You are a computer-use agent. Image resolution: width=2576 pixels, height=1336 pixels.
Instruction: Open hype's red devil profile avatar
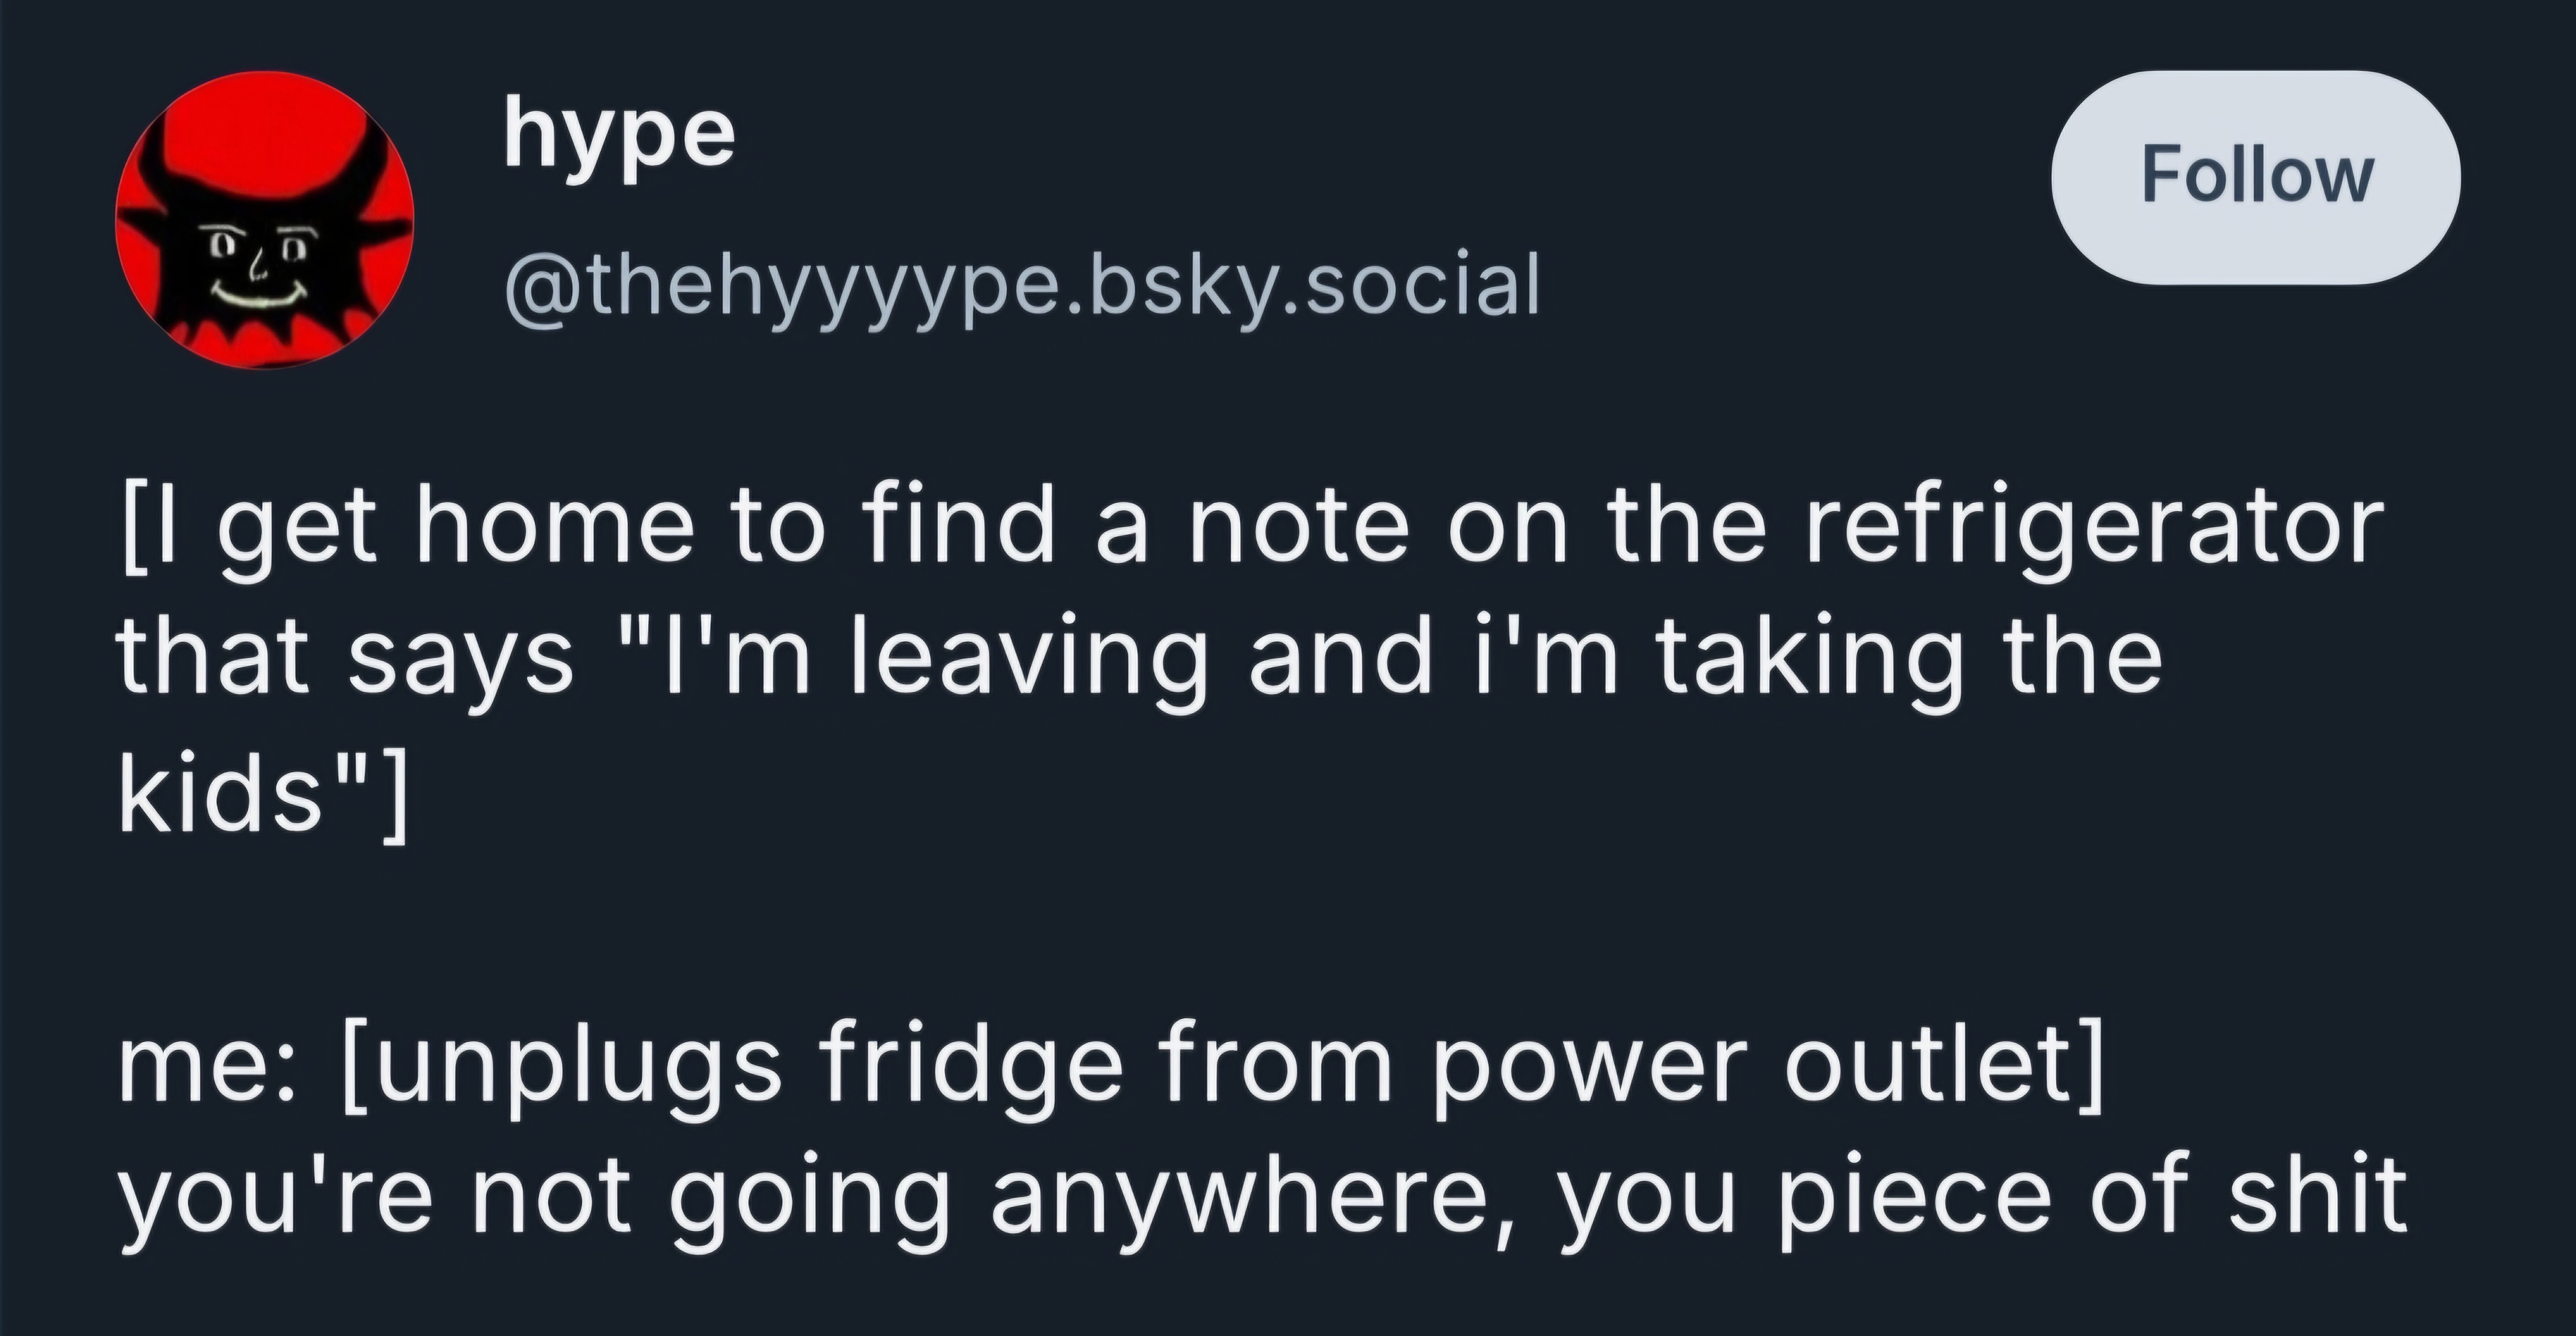click(264, 220)
